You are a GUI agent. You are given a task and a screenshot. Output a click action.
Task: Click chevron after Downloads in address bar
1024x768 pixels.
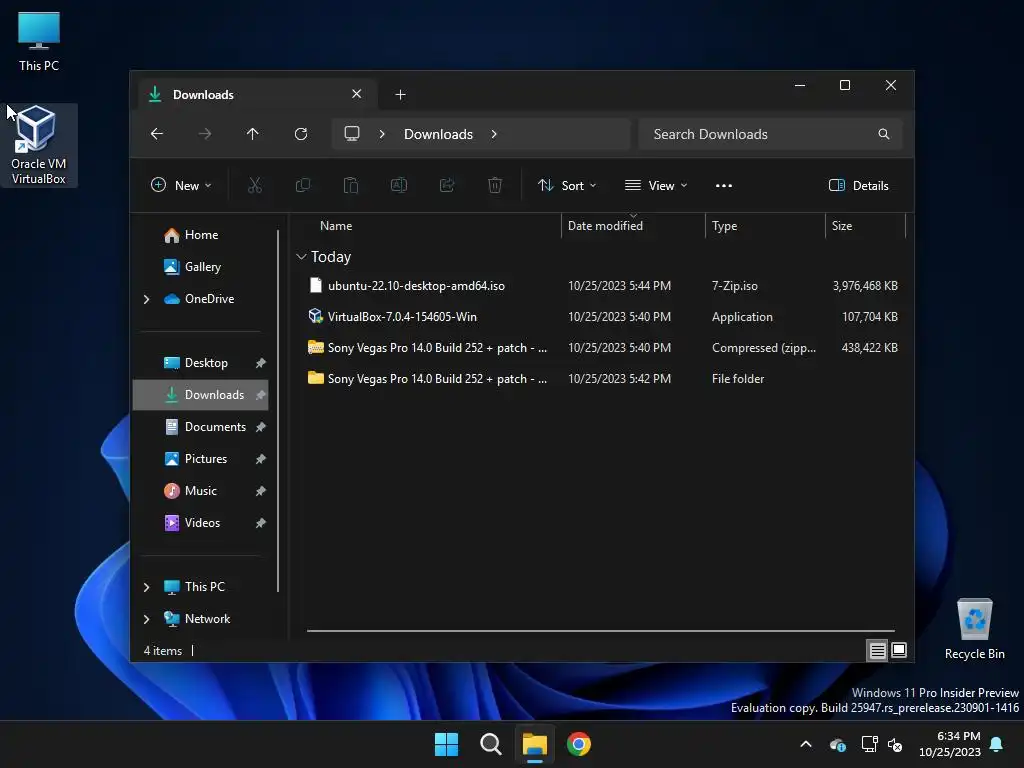click(x=494, y=134)
